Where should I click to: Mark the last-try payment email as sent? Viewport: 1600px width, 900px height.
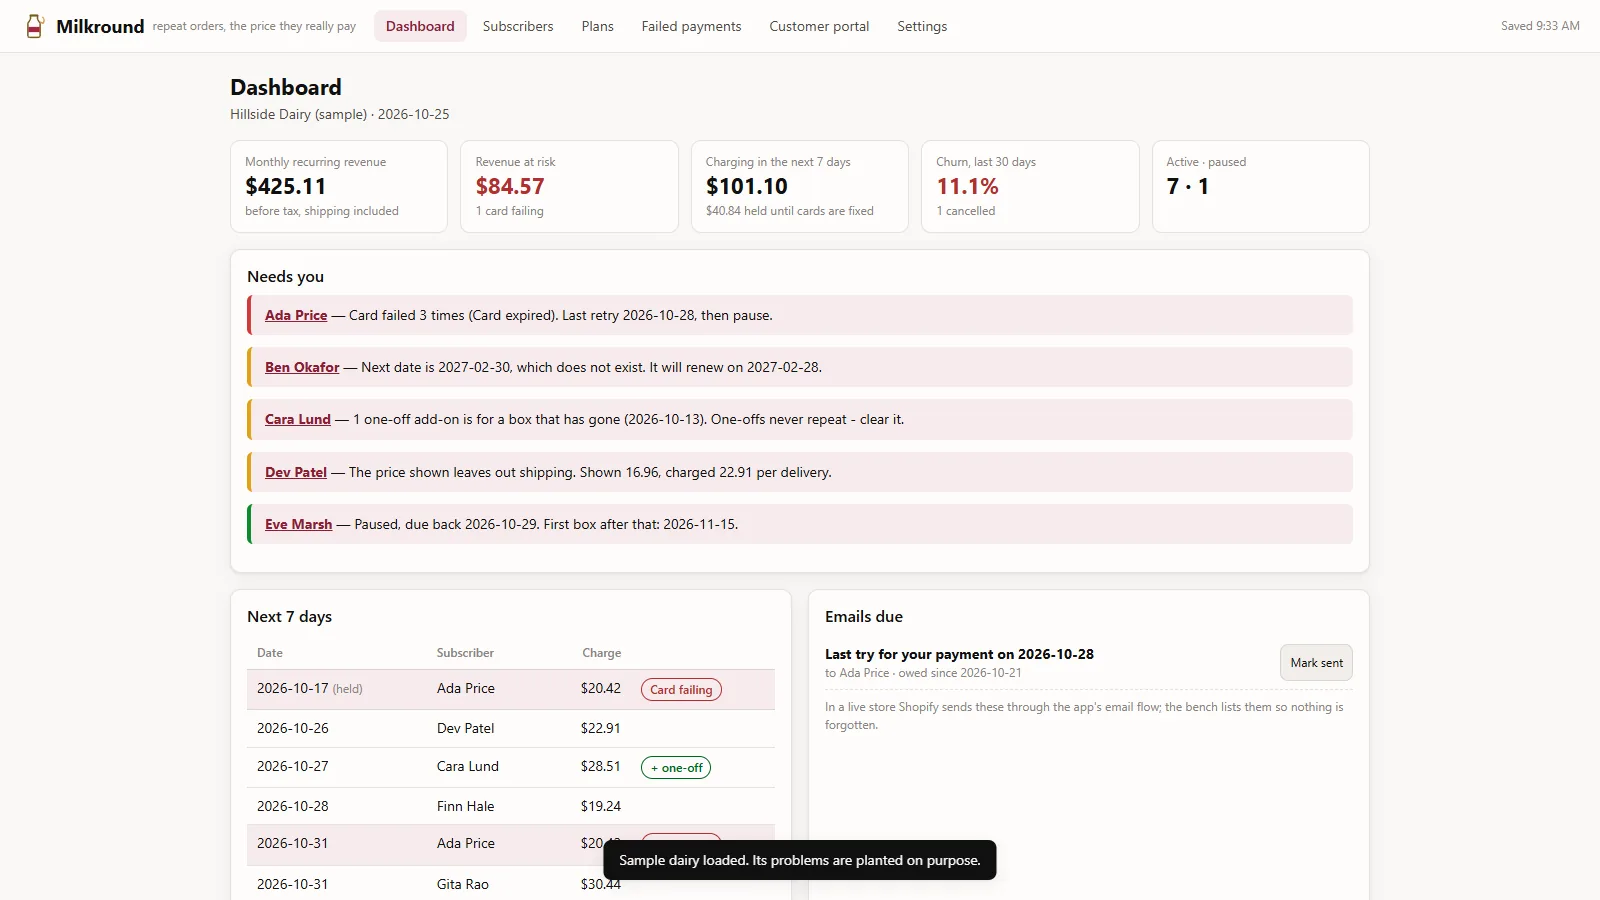[1316, 663]
